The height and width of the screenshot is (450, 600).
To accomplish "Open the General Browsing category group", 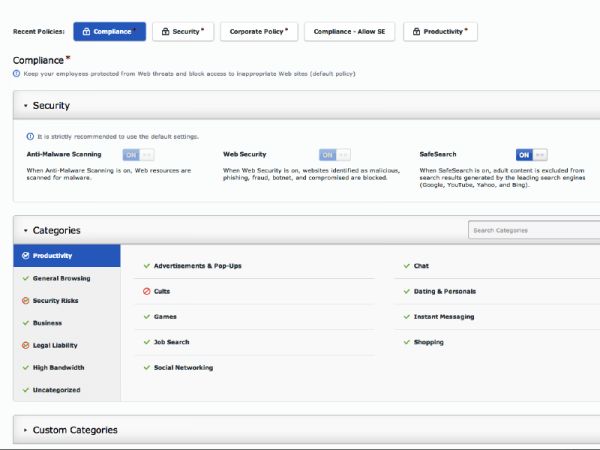I will click(x=61, y=278).
